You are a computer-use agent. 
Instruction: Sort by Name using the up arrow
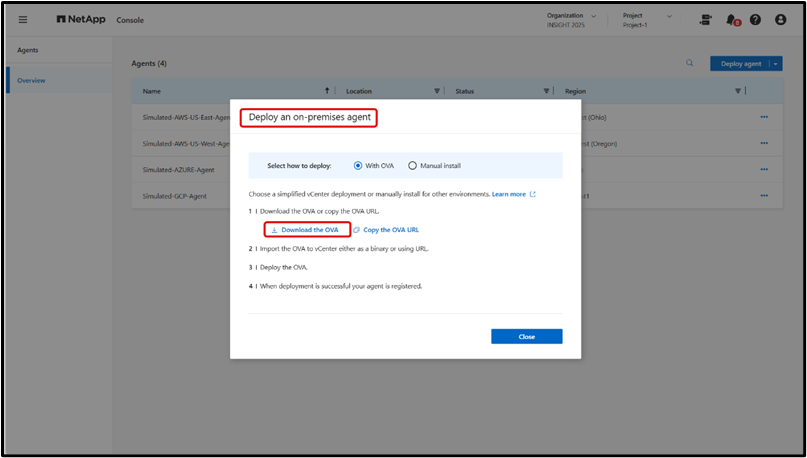click(x=327, y=91)
